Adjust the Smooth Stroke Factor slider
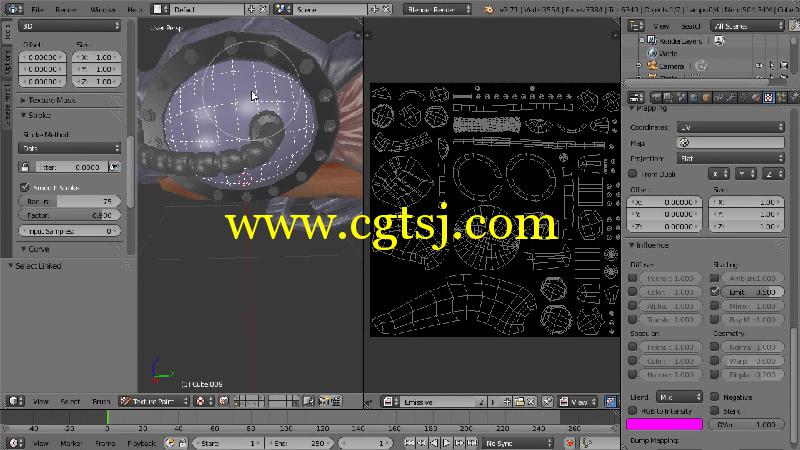 (x=69, y=215)
